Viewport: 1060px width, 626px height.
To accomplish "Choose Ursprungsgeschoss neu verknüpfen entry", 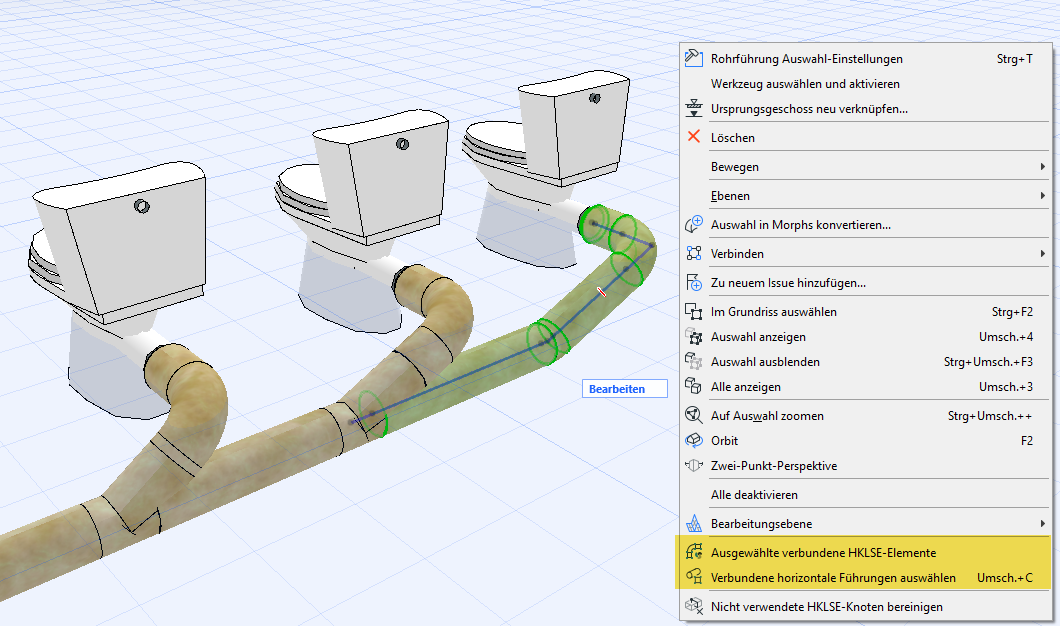I will pos(809,109).
